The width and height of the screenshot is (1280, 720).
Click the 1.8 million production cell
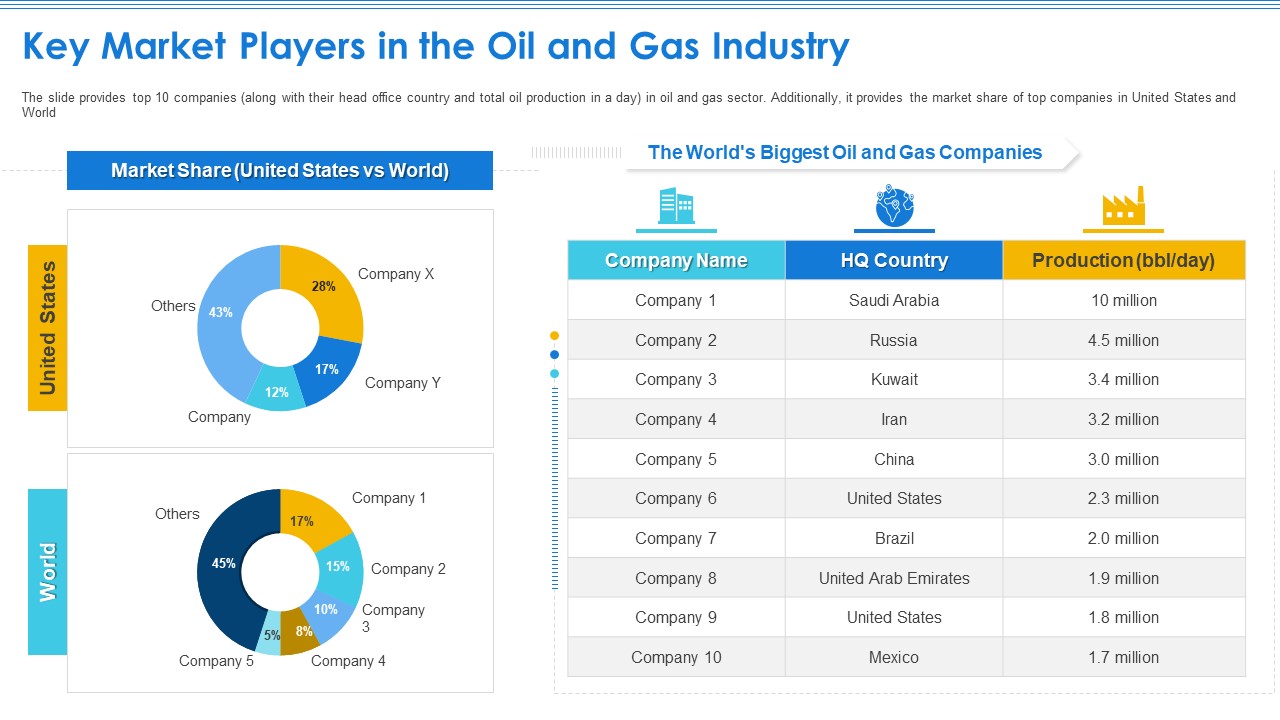click(1124, 617)
